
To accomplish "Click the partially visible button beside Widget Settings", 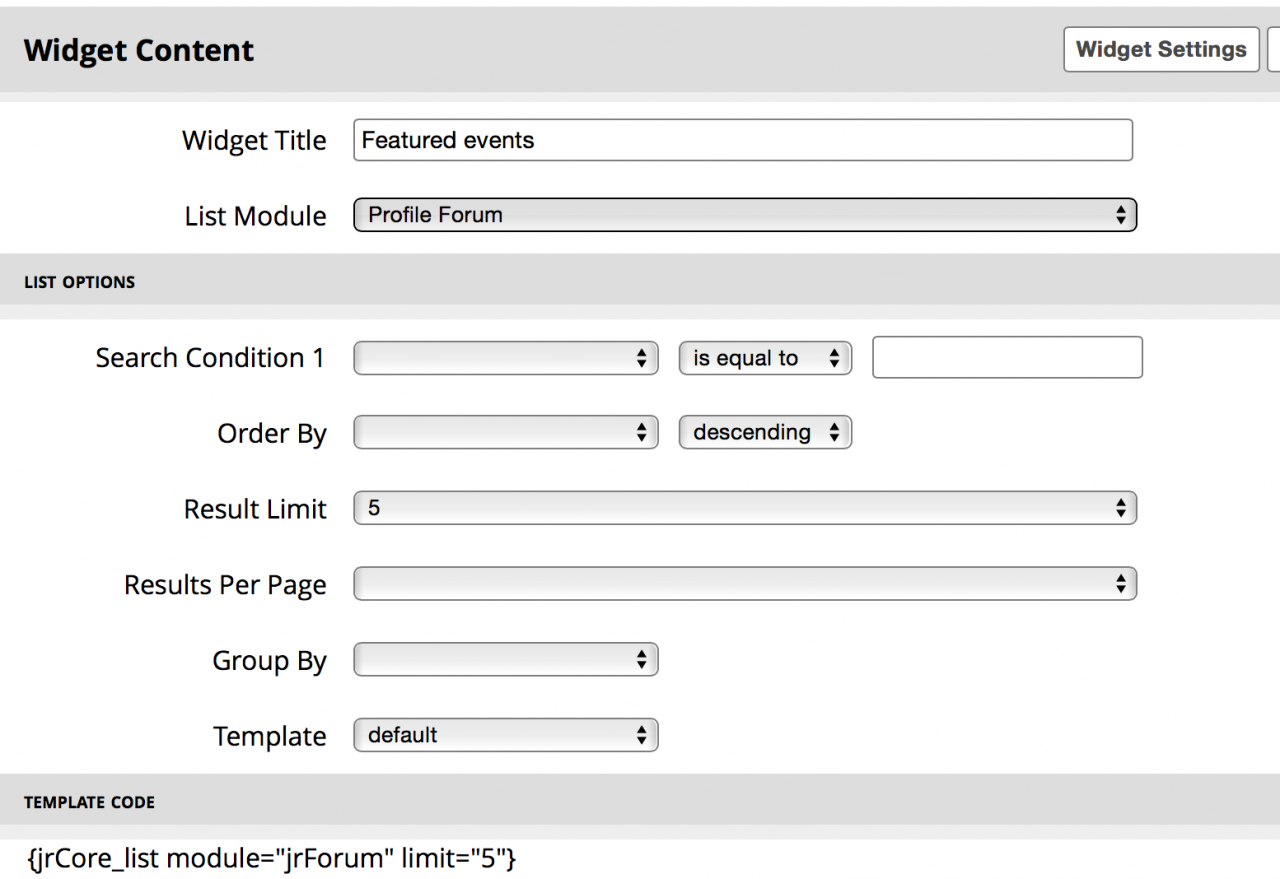I will pyautogui.click(x=1274, y=49).
